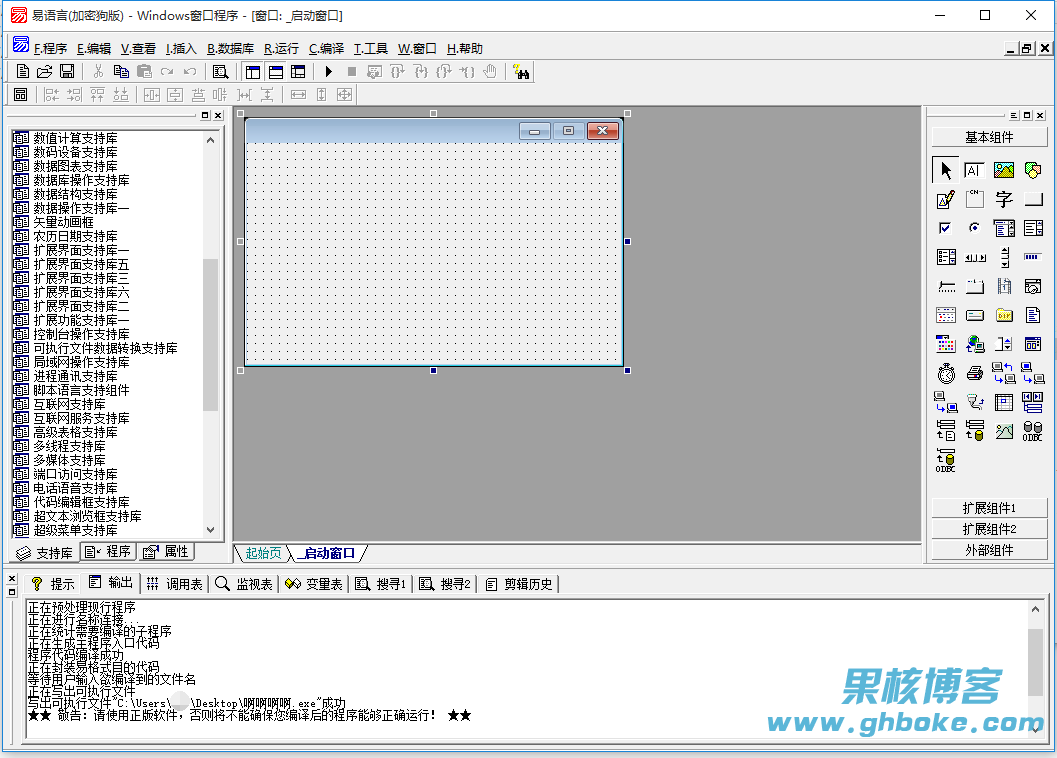Select the radio button component in palette

coord(975,228)
